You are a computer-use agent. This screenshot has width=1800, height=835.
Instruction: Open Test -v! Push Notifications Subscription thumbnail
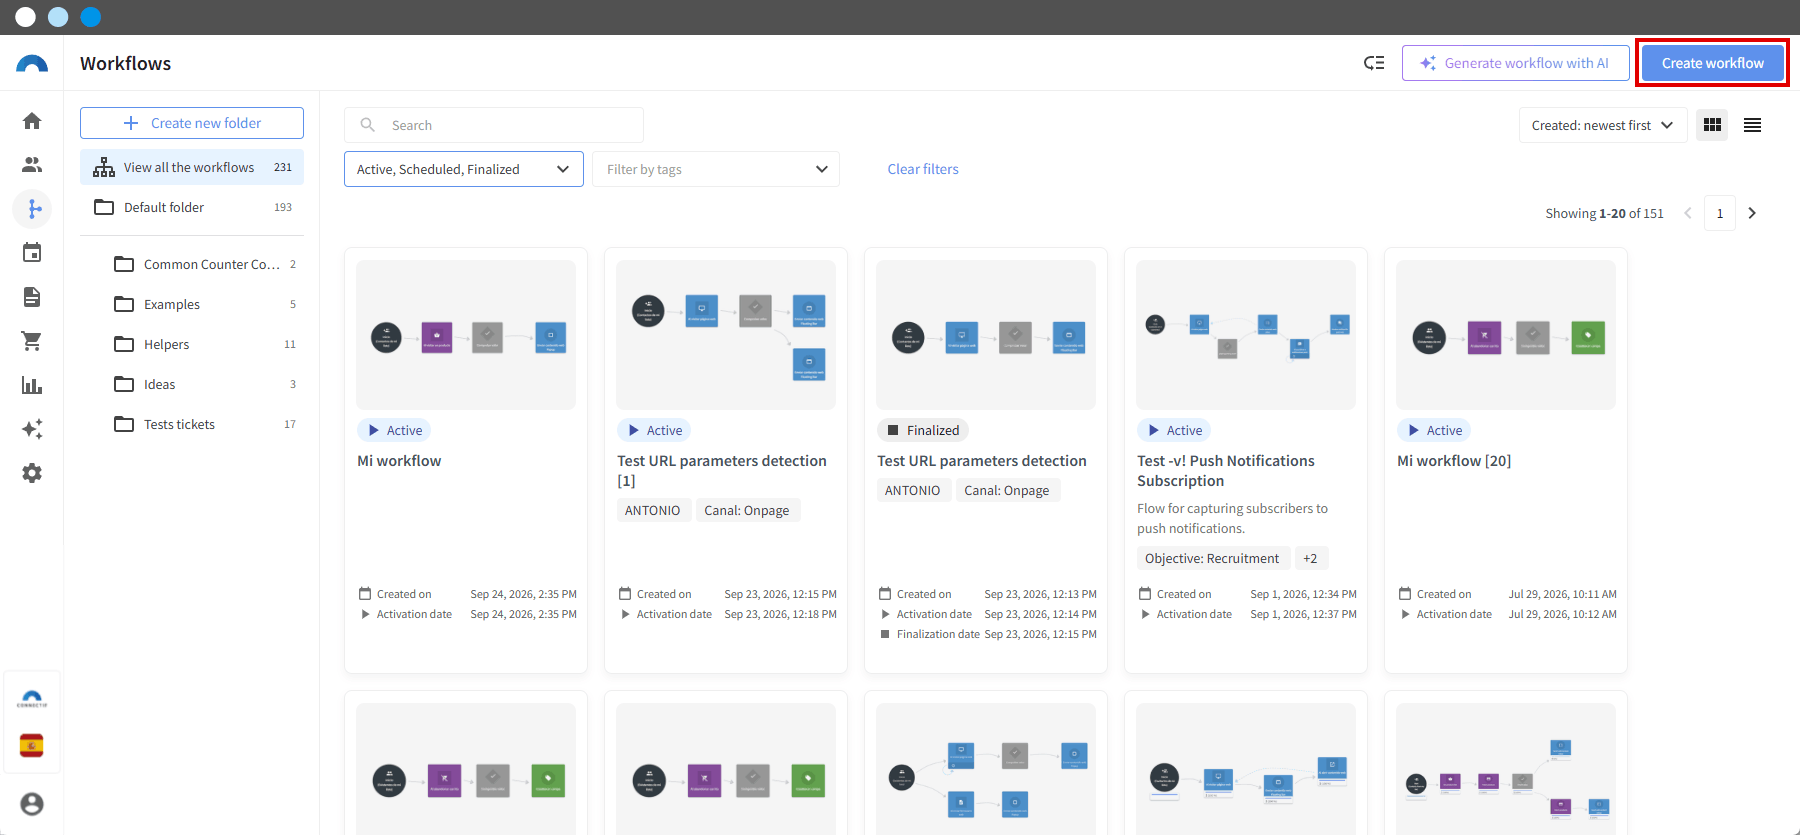pos(1246,335)
